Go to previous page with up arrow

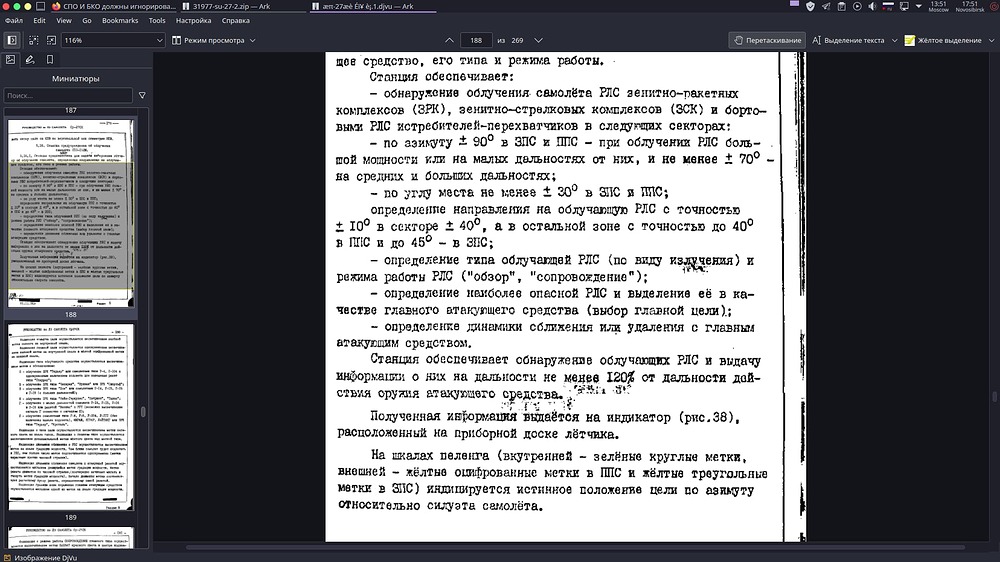(x=447, y=40)
